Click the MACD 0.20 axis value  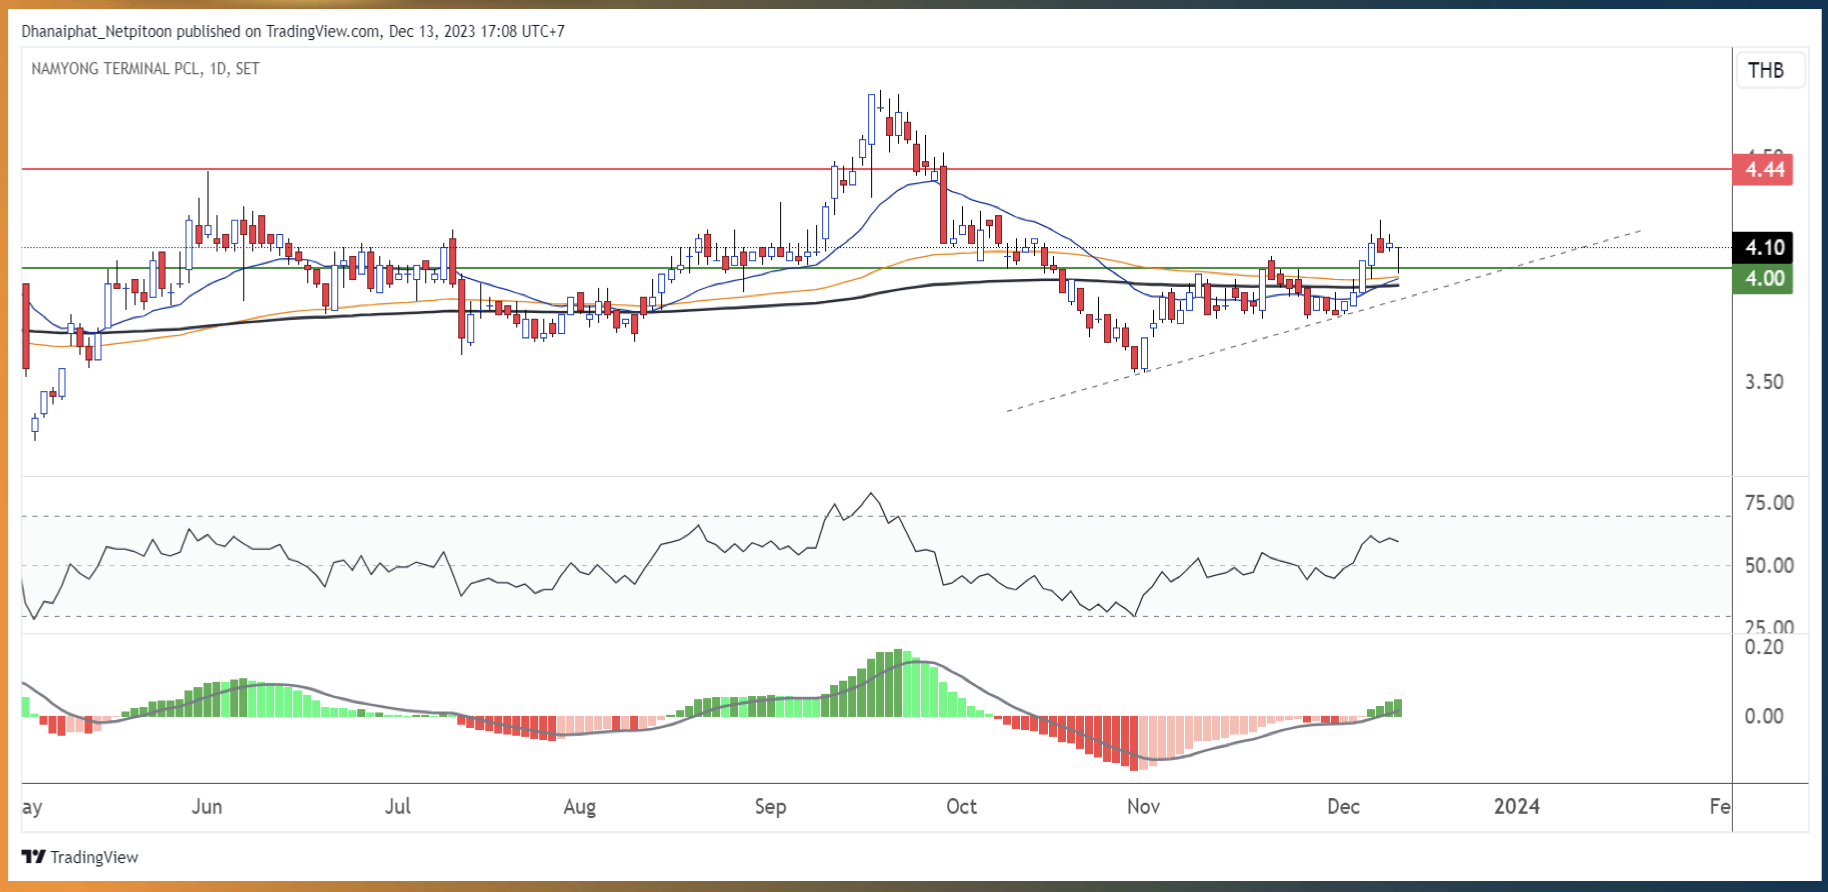pyautogui.click(x=1764, y=647)
